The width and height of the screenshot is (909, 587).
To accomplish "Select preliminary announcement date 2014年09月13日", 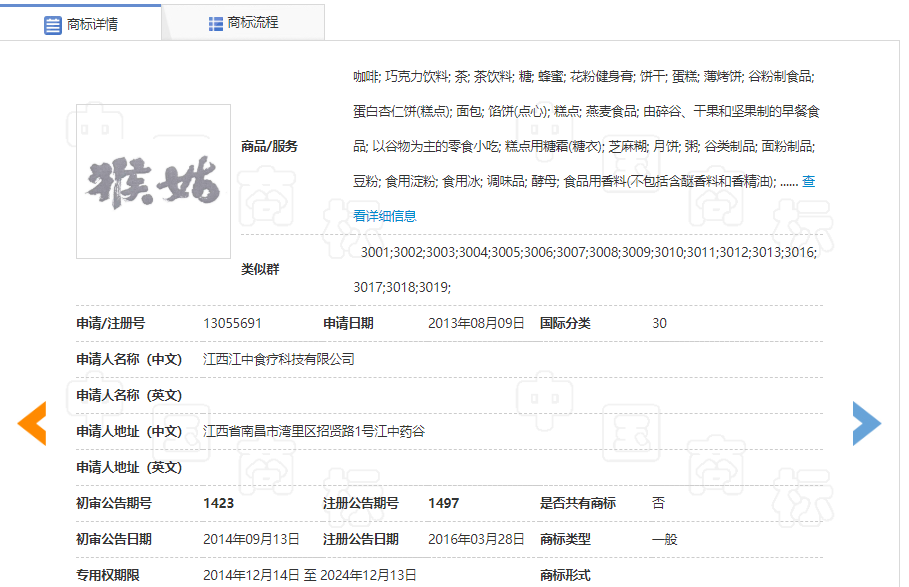I will coord(251,539).
